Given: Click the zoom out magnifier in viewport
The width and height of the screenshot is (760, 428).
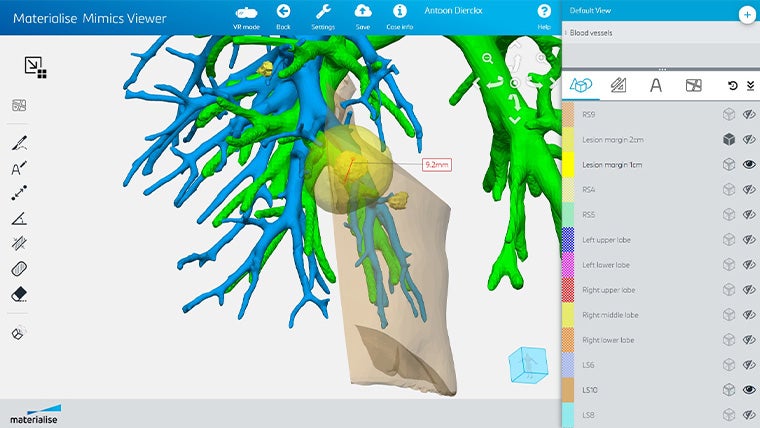Looking at the screenshot, I should [x=488, y=59].
